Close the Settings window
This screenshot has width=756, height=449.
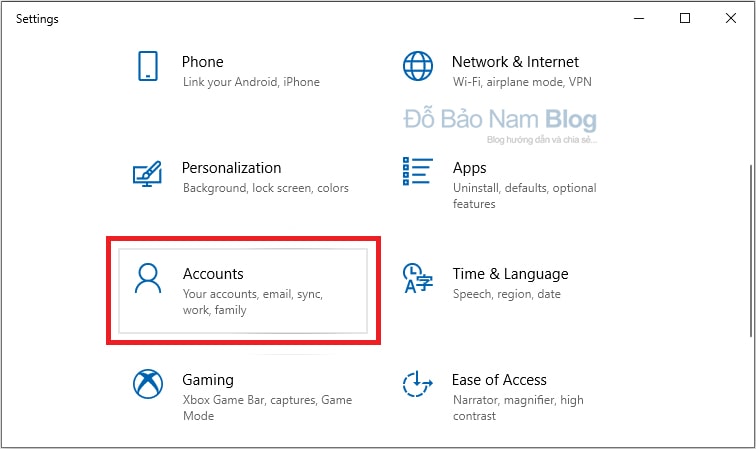coord(730,18)
